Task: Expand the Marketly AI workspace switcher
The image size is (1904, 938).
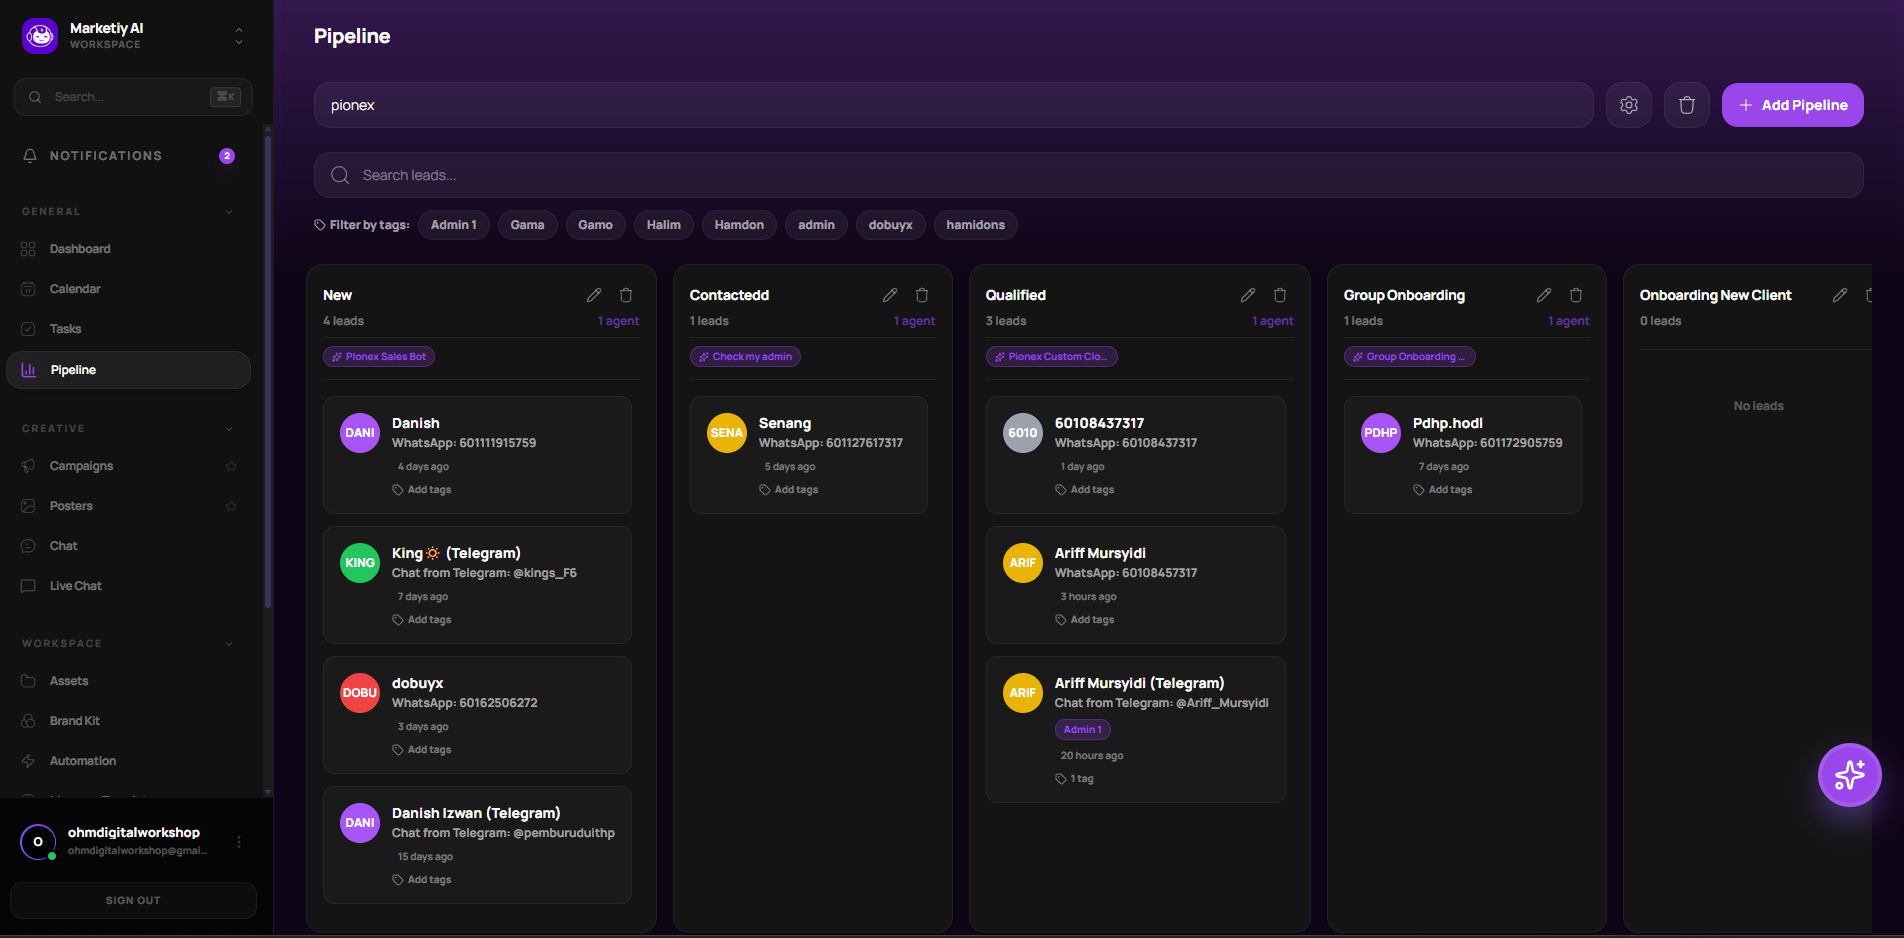Action: pyautogui.click(x=238, y=36)
